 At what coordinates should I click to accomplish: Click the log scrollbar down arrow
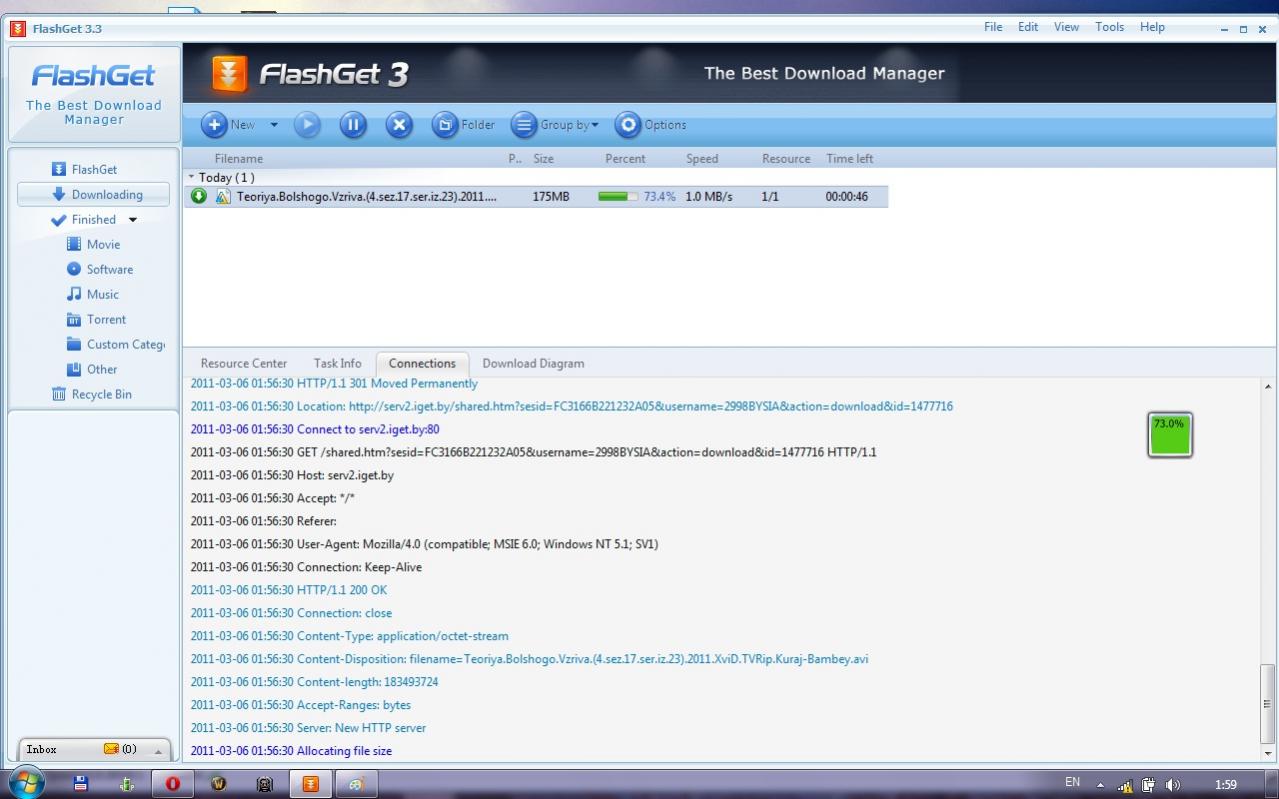[1268, 752]
